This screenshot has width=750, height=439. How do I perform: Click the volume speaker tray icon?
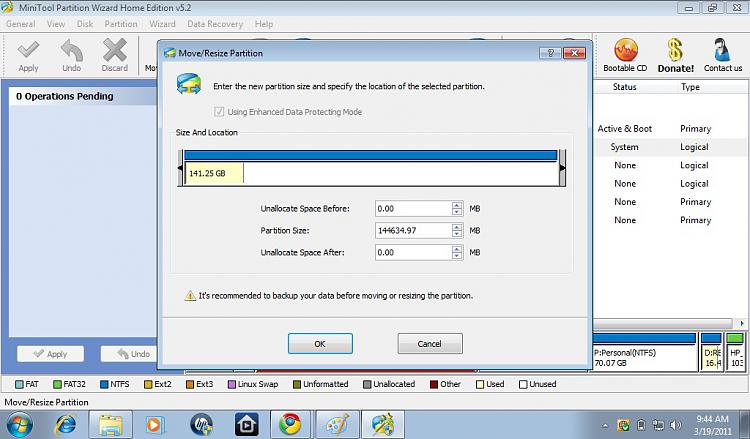click(675, 425)
